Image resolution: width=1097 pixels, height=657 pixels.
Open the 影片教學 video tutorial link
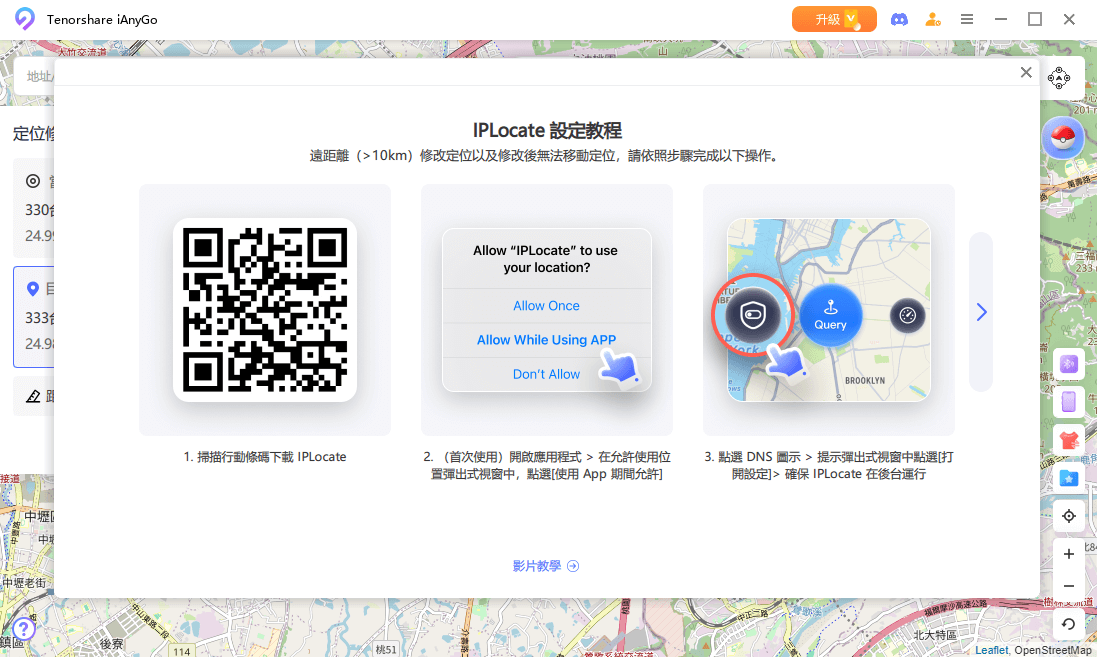point(546,566)
